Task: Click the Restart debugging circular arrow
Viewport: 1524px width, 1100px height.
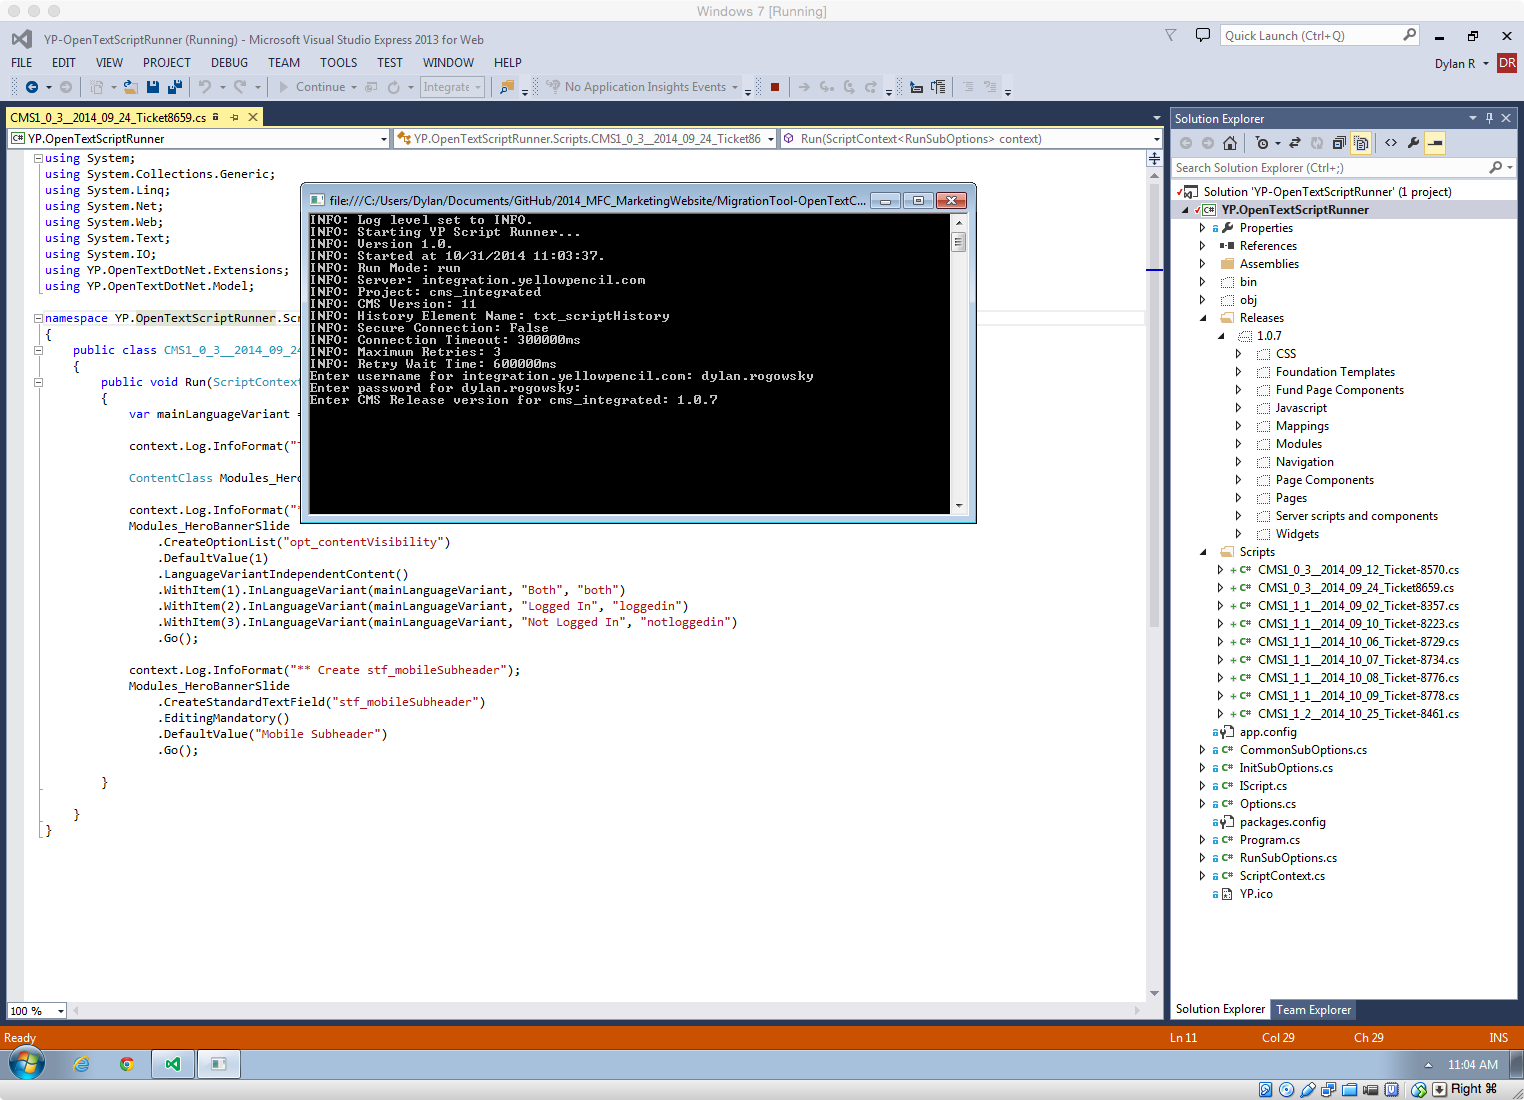Action: click(x=394, y=87)
